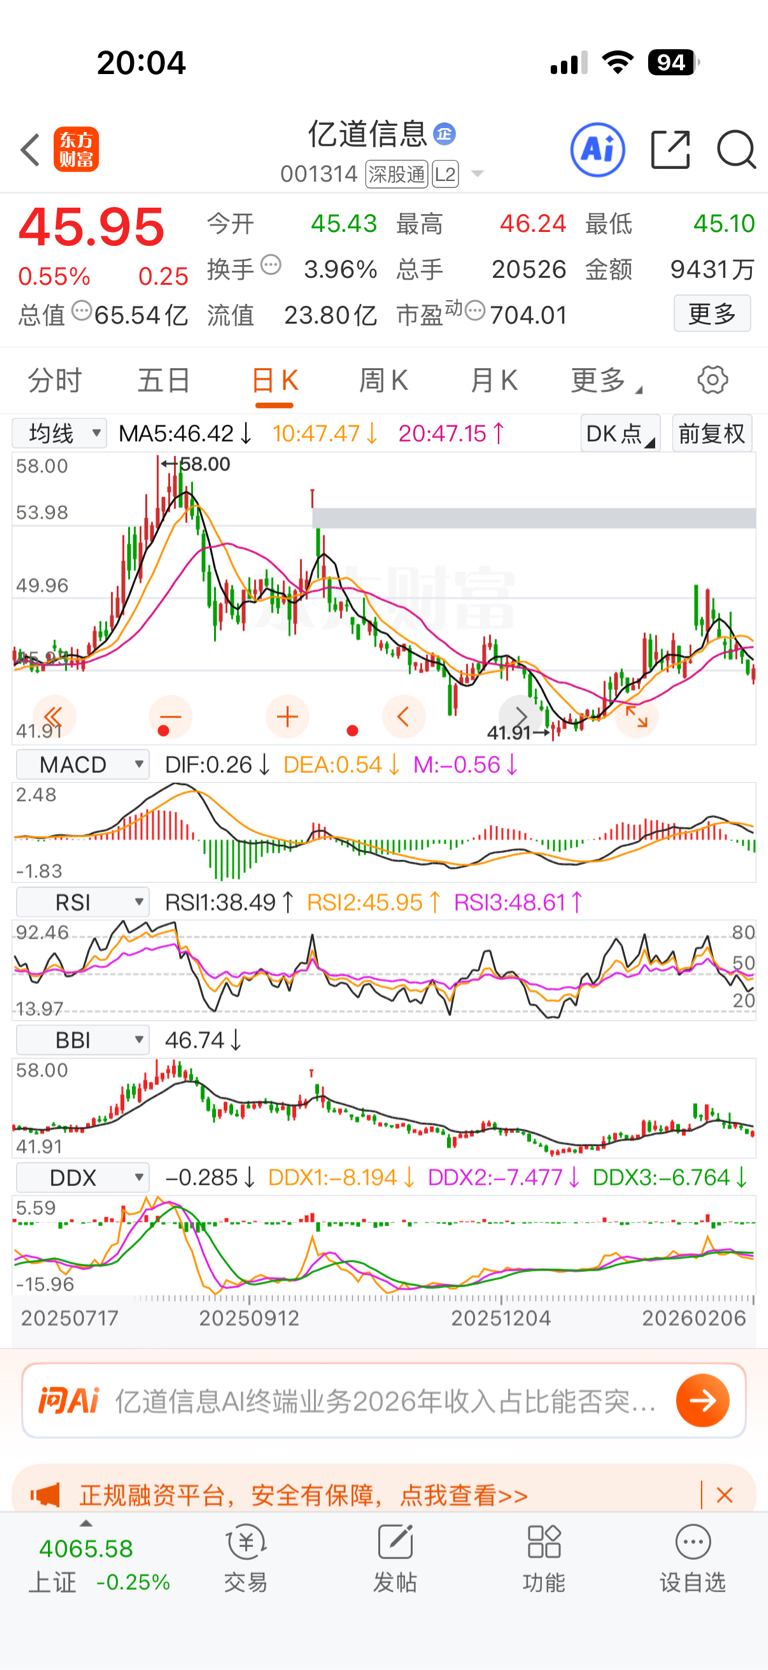The width and height of the screenshot is (768, 1670).
Task: Tap the single left-arrow chart button
Action: click(x=404, y=716)
